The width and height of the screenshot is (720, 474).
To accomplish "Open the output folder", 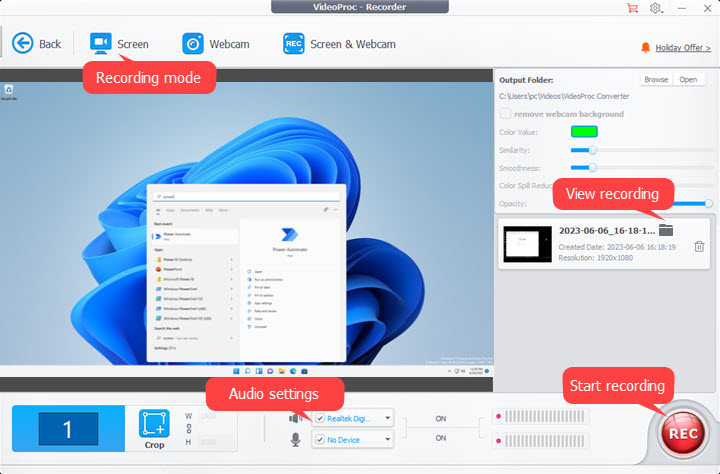I will [x=688, y=79].
